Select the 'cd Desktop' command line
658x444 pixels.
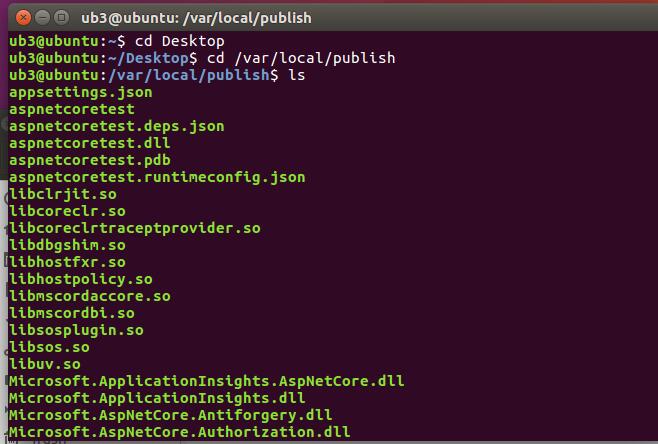(x=180, y=41)
